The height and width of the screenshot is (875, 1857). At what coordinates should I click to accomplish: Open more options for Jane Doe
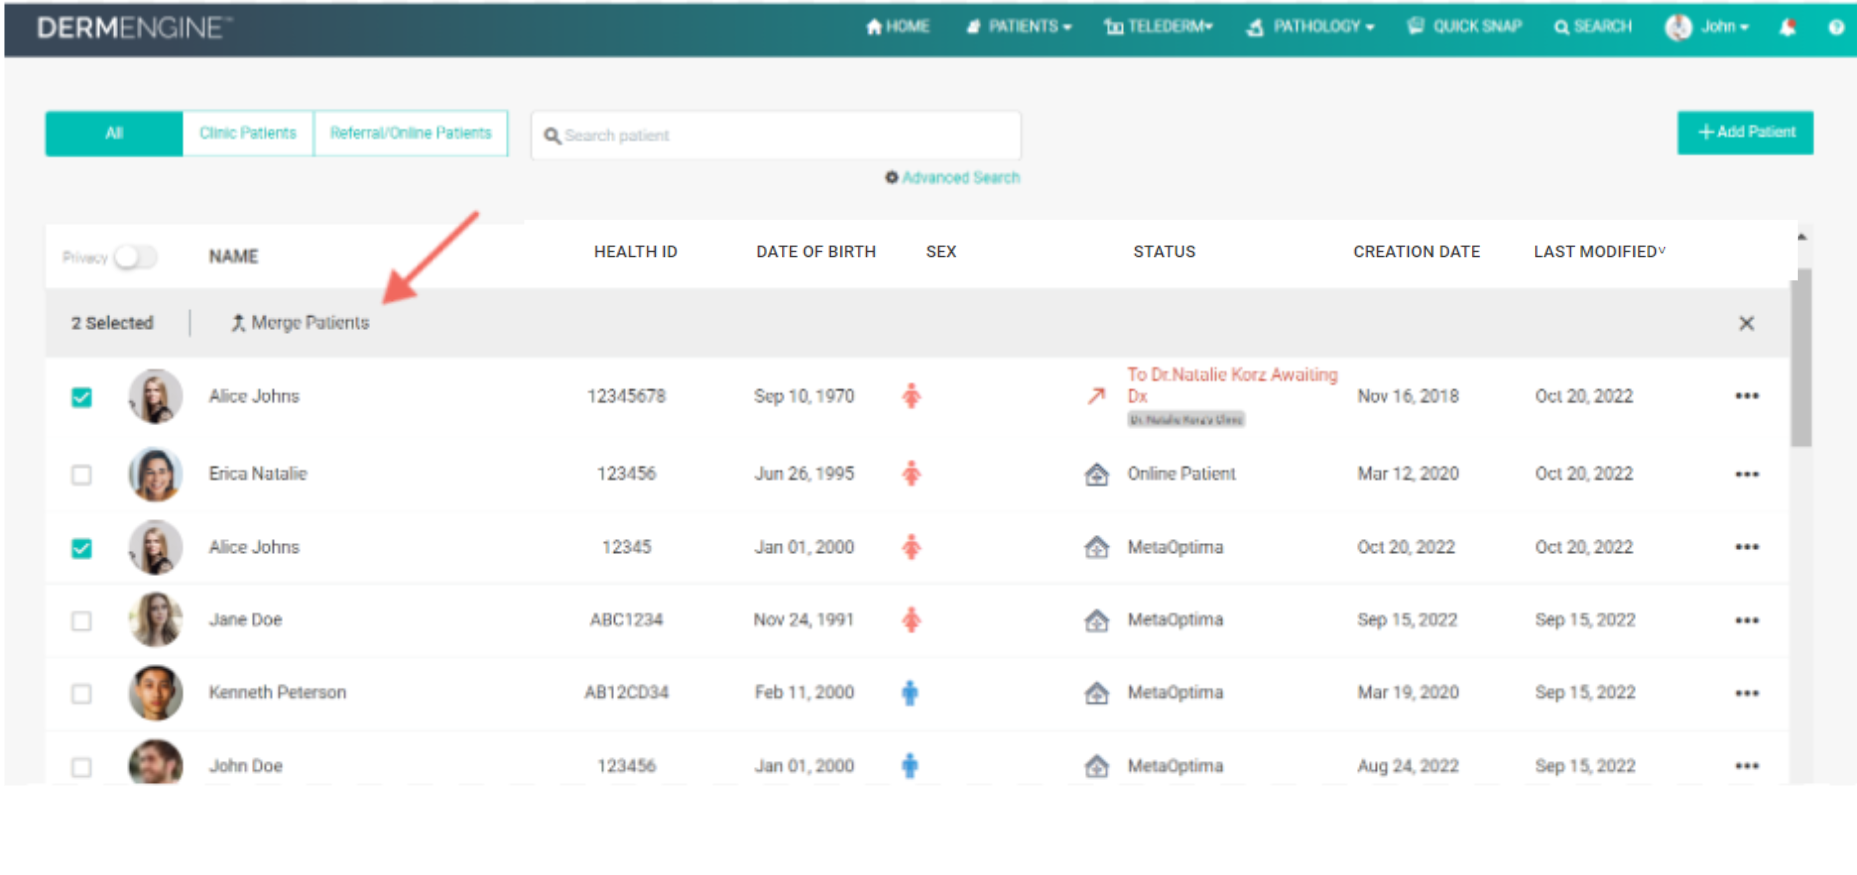click(x=1747, y=620)
